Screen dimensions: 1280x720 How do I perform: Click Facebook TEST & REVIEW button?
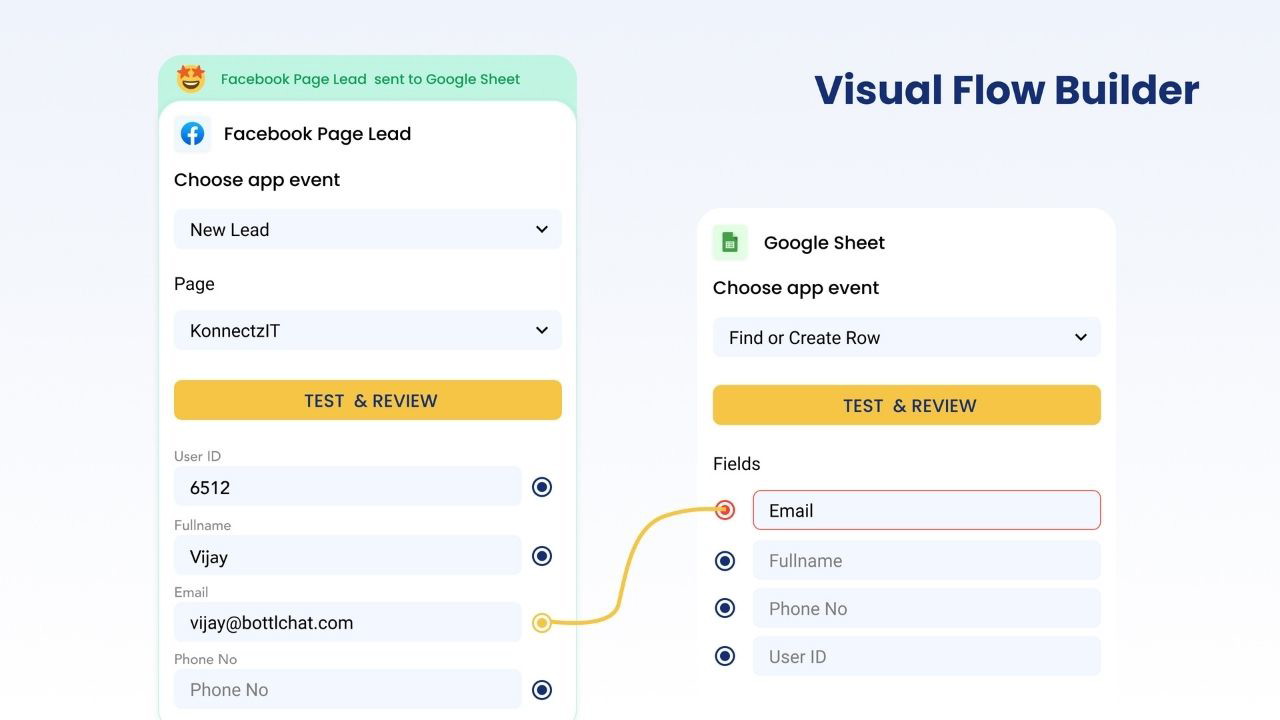click(368, 400)
